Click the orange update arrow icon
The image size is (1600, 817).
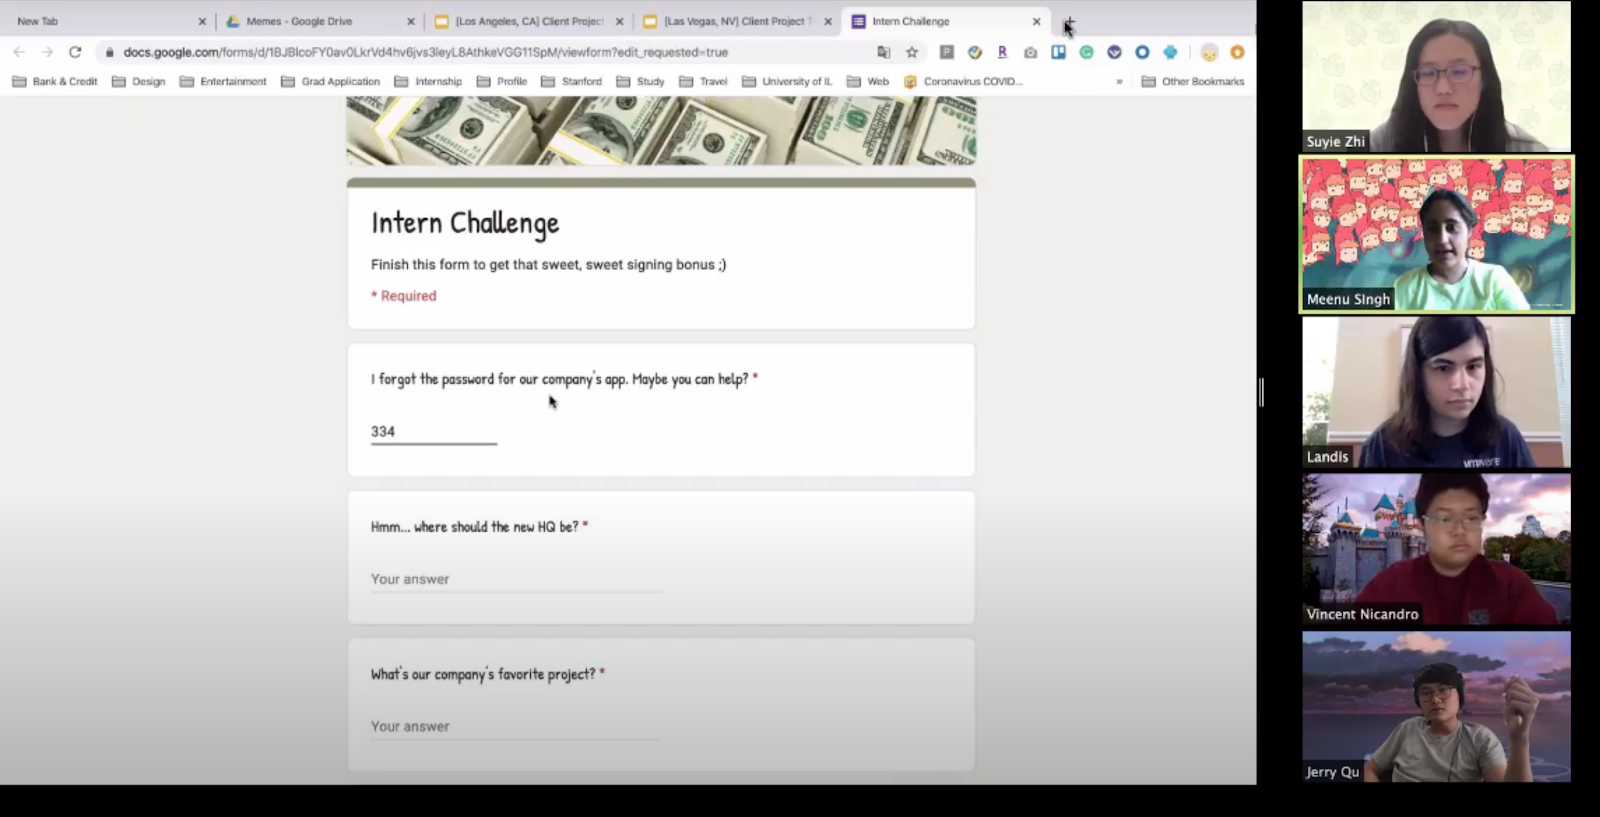tap(1237, 52)
